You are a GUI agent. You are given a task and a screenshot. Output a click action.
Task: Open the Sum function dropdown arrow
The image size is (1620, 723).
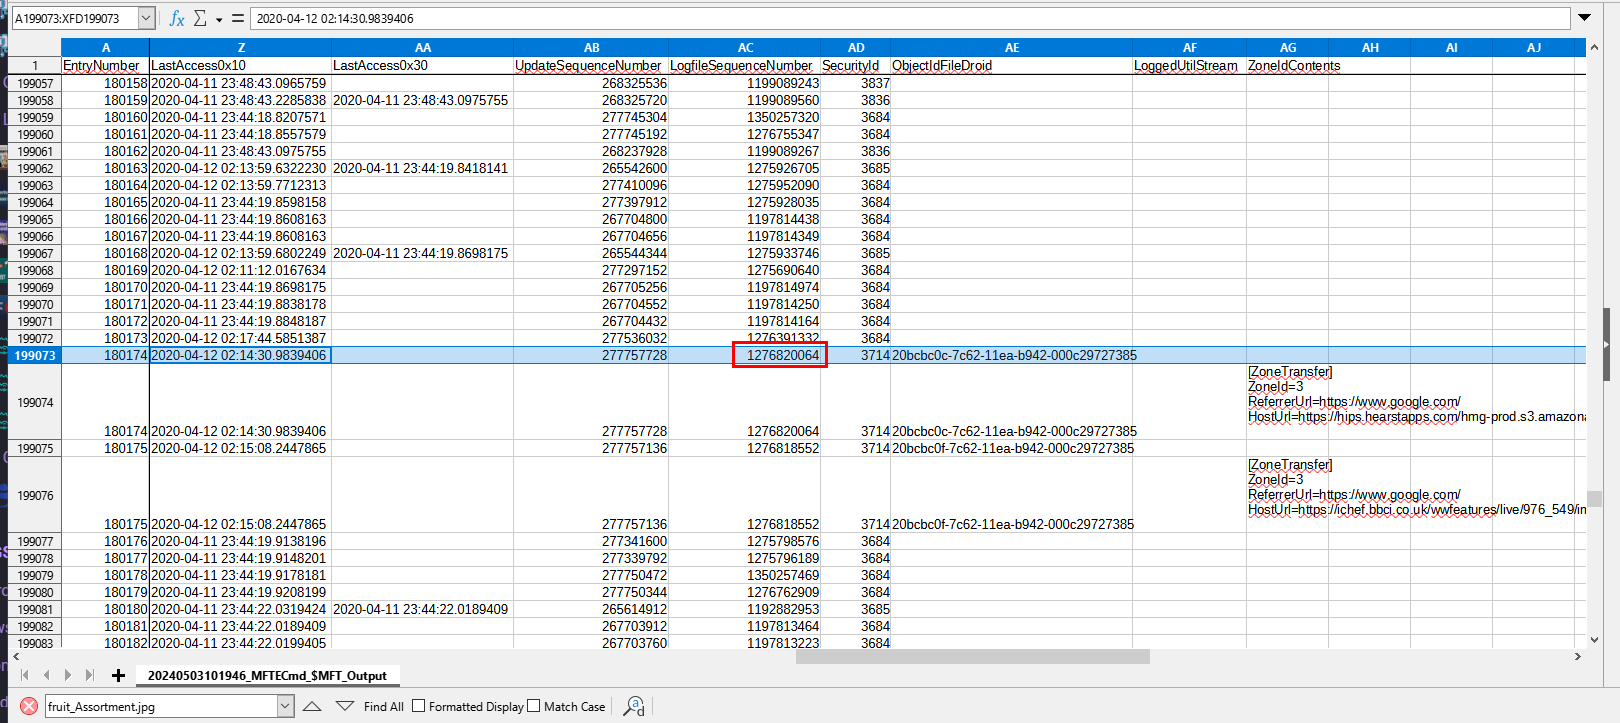(219, 18)
